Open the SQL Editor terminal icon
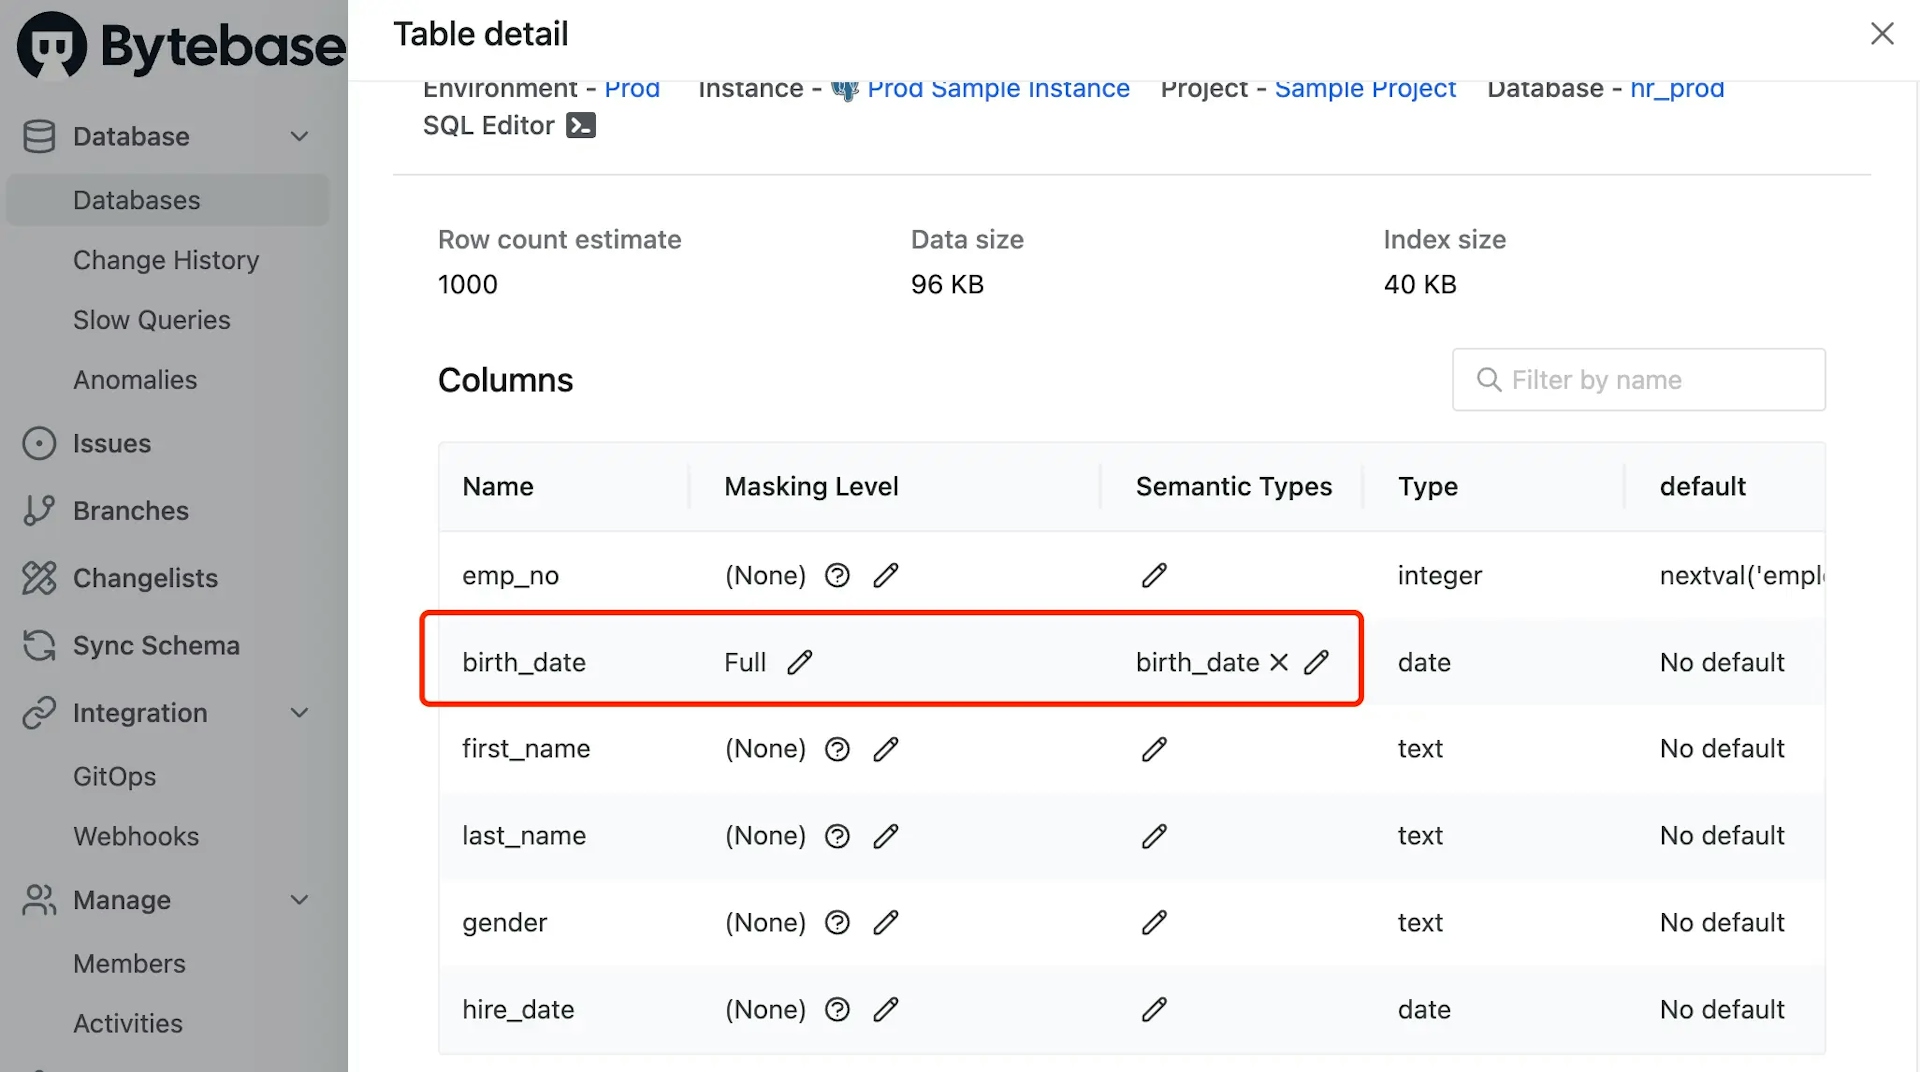 (x=581, y=125)
